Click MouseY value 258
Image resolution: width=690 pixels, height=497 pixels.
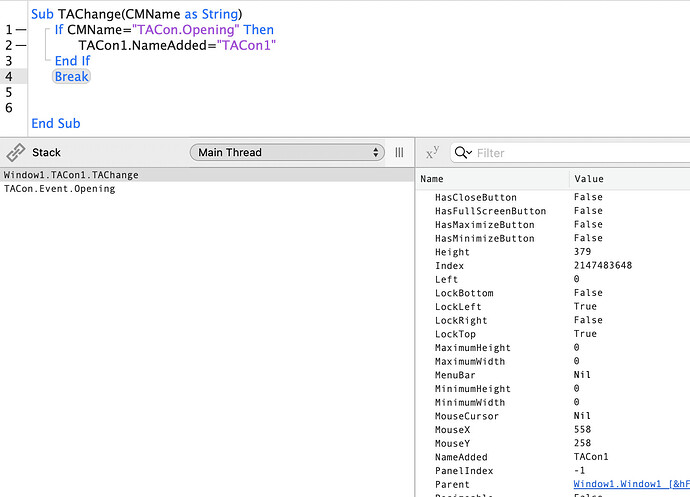(x=582, y=443)
